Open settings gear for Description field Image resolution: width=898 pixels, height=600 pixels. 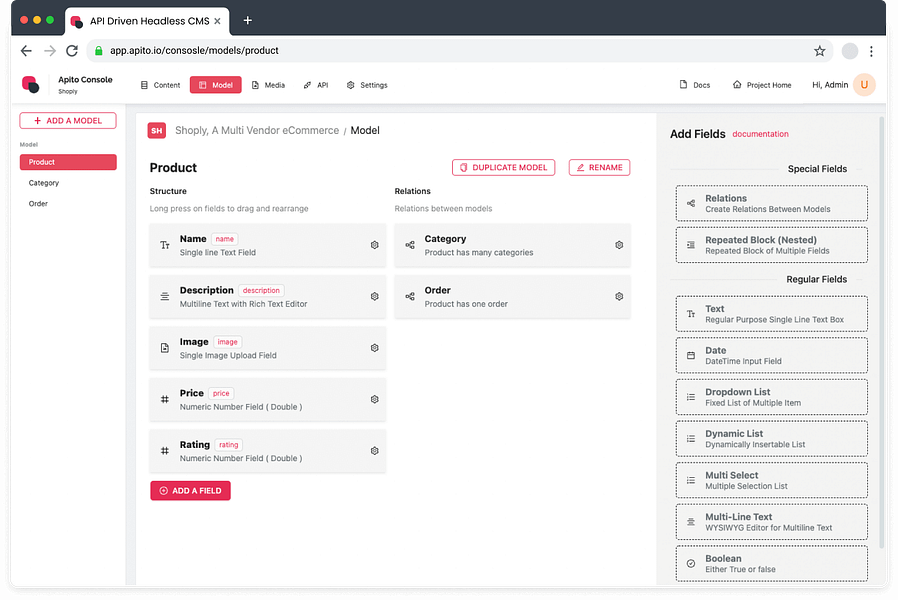click(x=375, y=297)
